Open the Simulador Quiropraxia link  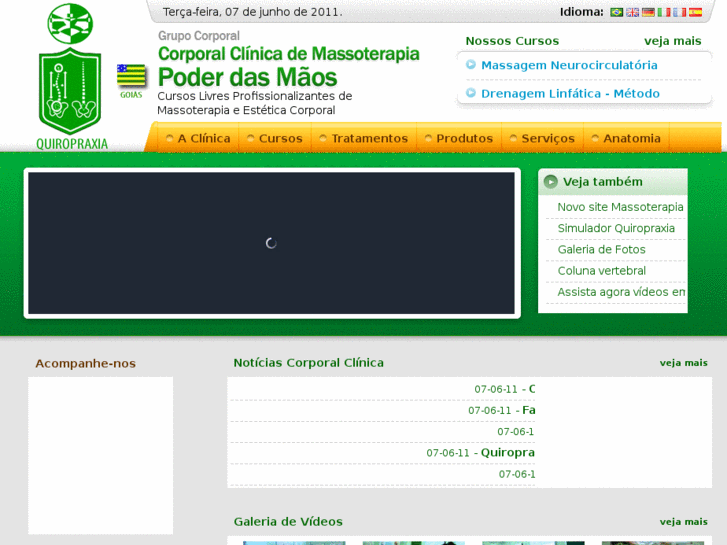616,228
